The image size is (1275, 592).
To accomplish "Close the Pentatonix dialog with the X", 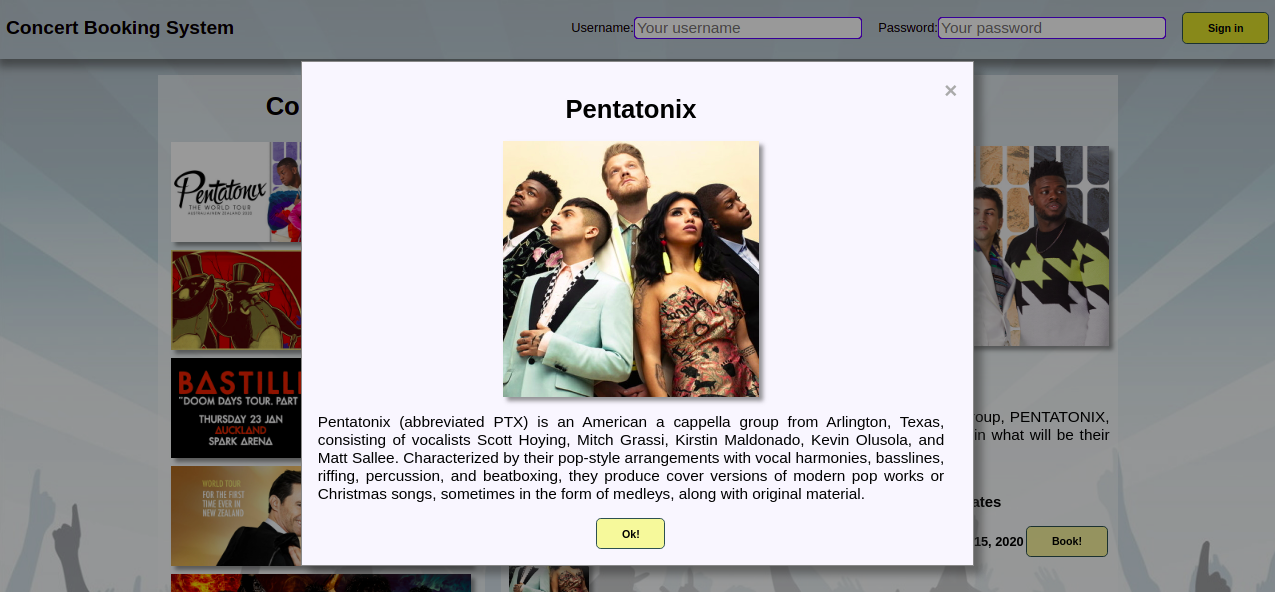I will tap(950, 91).
